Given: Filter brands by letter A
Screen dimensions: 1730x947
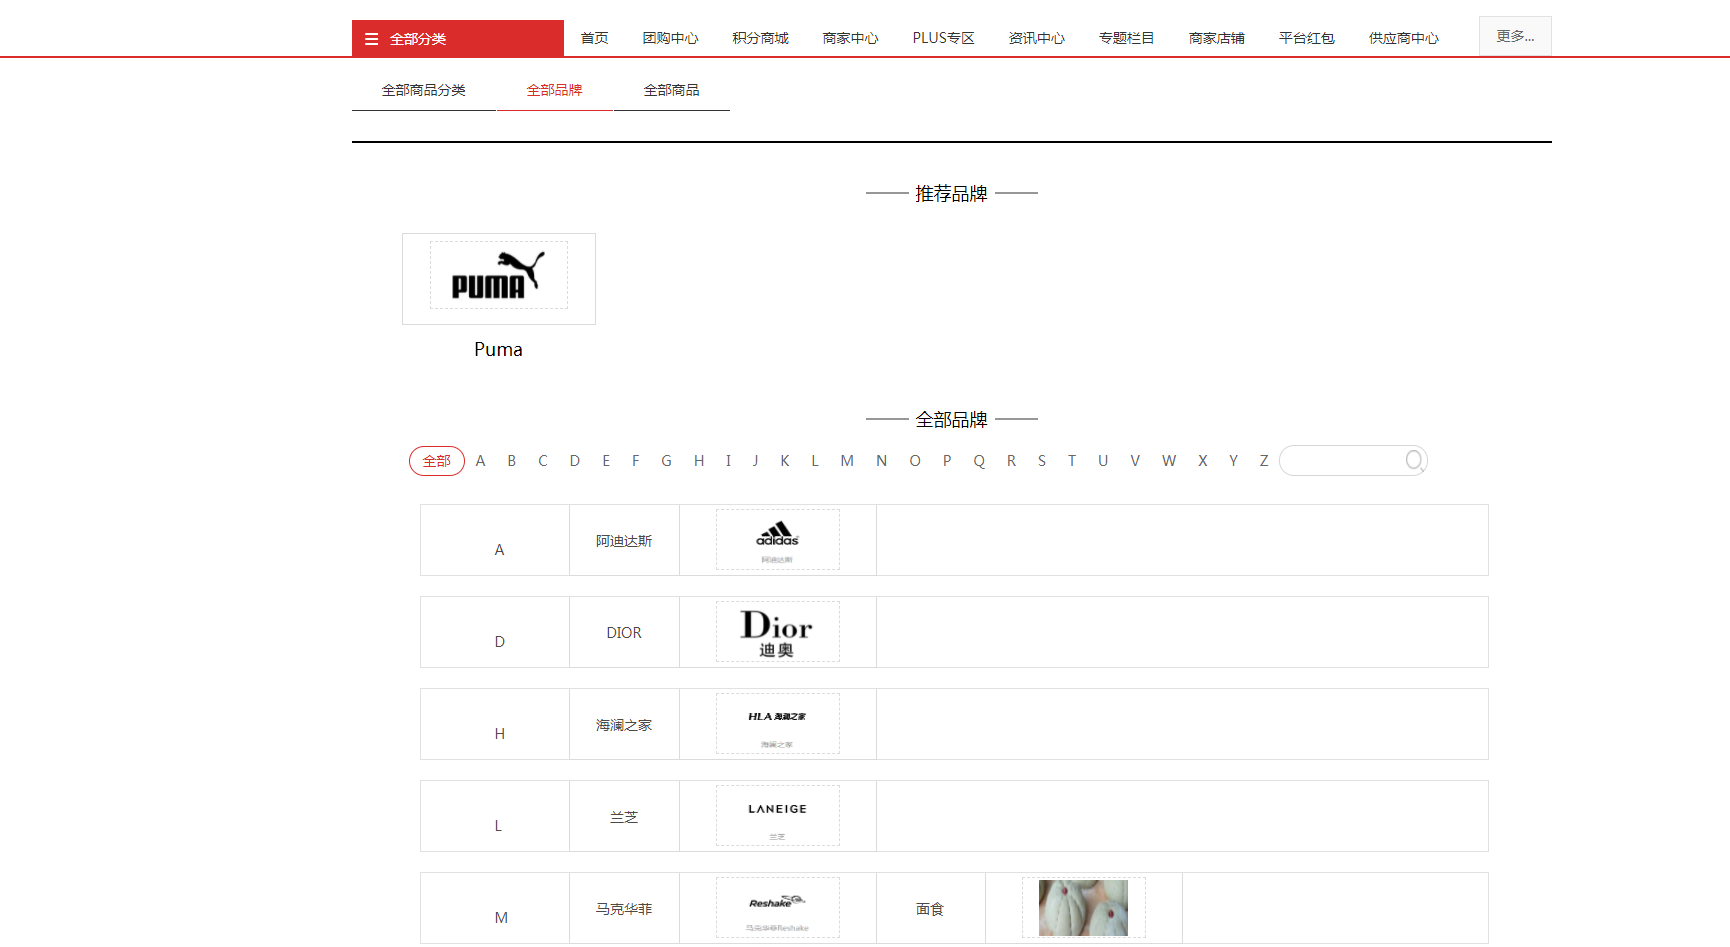Looking at the screenshot, I should (481, 461).
